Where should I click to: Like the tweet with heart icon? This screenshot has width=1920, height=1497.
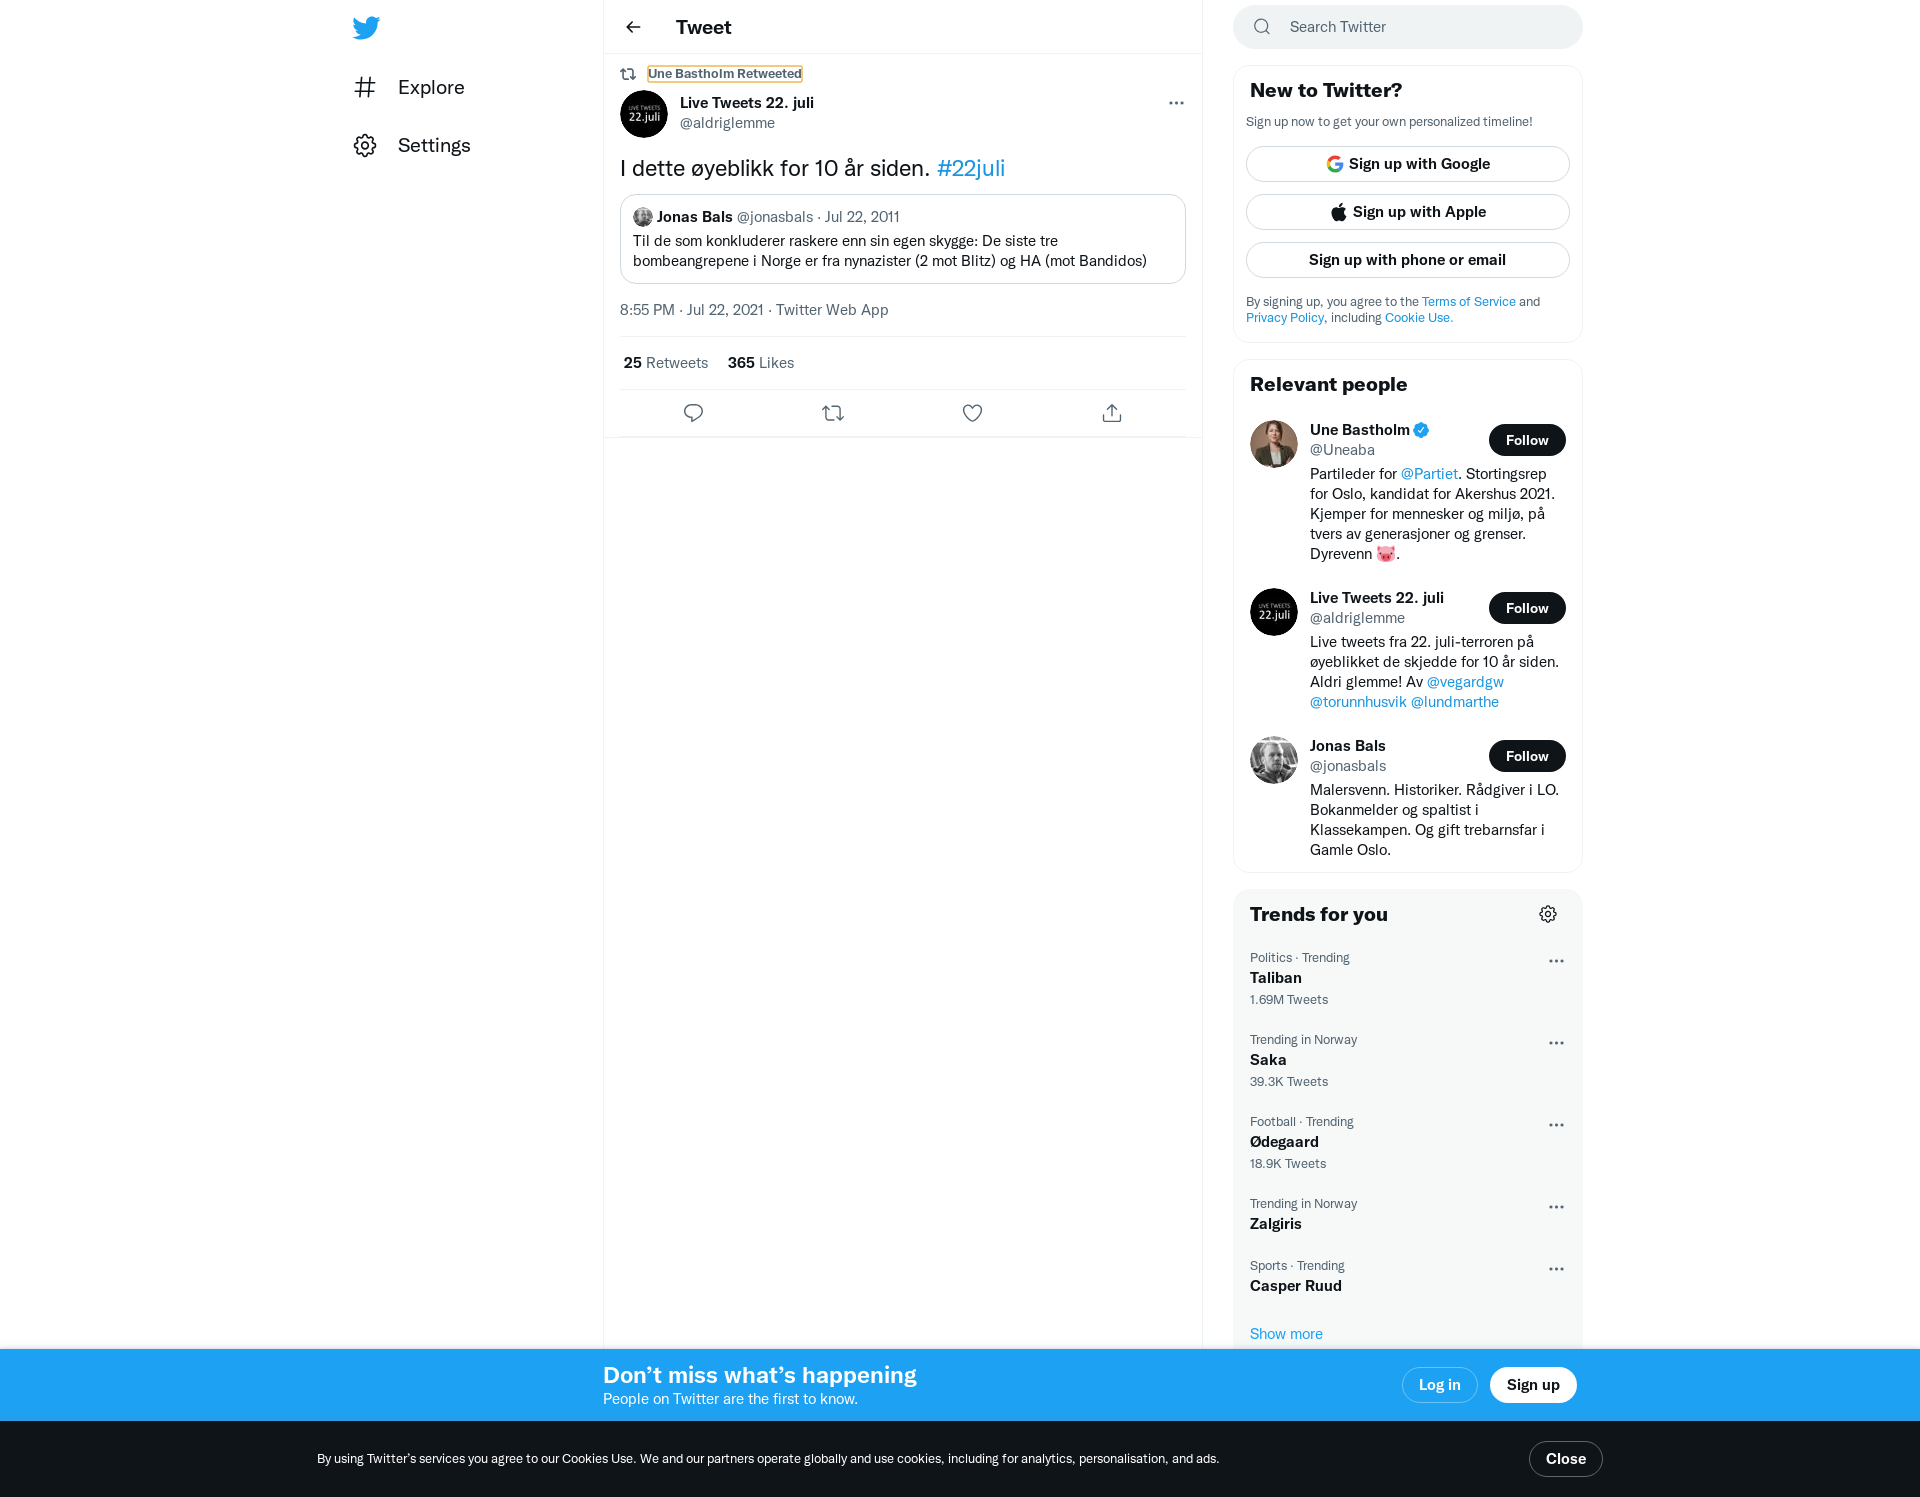point(972,413)
